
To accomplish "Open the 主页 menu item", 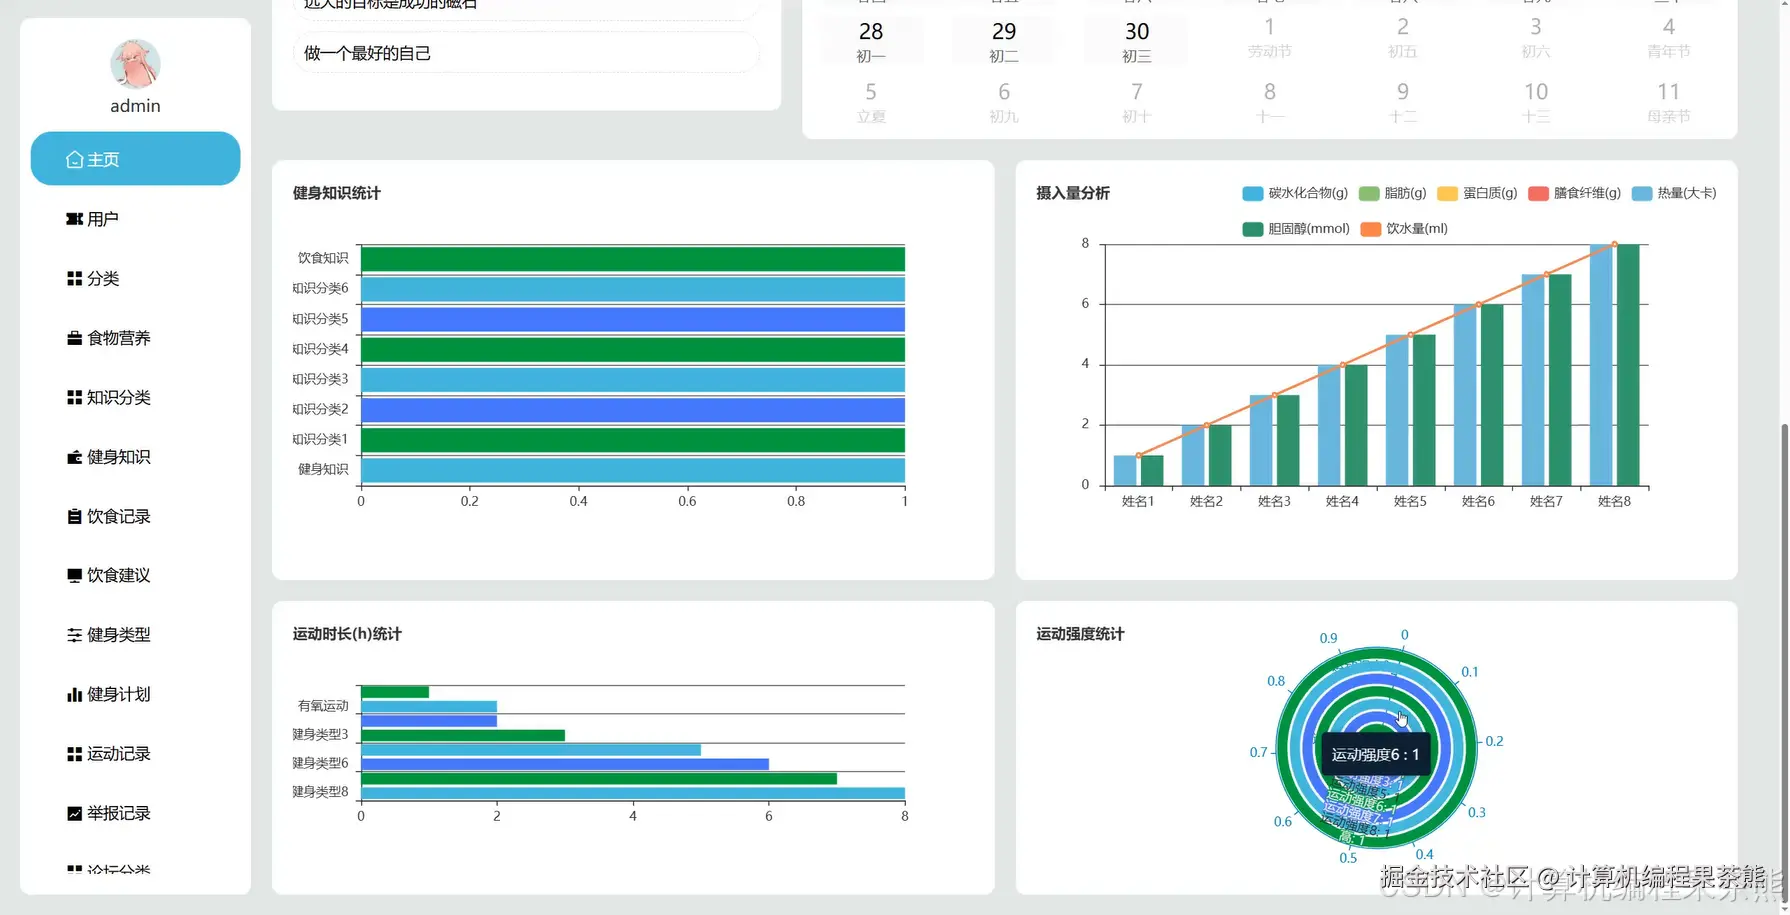I will click(x=135, y=159).
